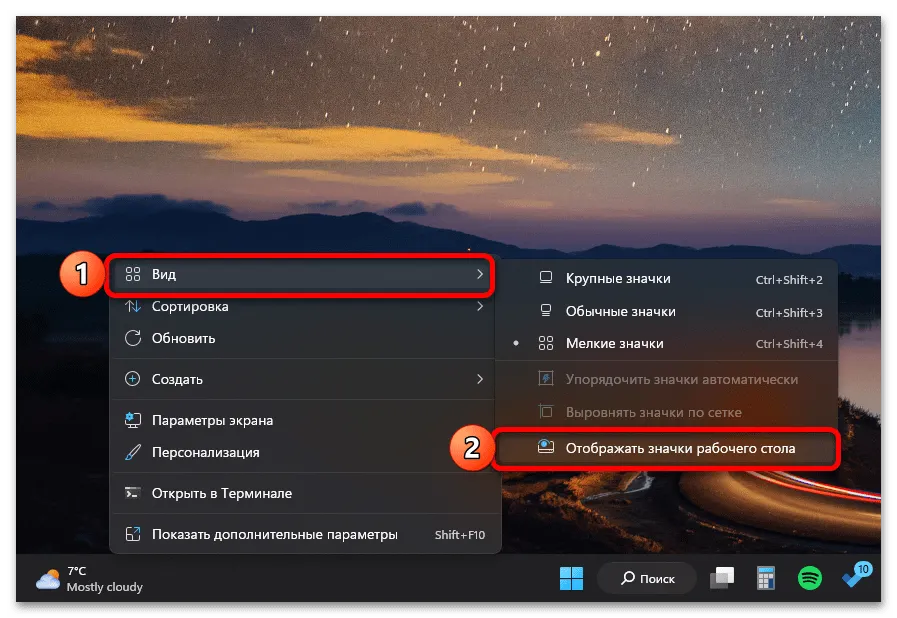Launch Calculator from taskbar
This screenshot has height=618, width=897.
point(765,578)
